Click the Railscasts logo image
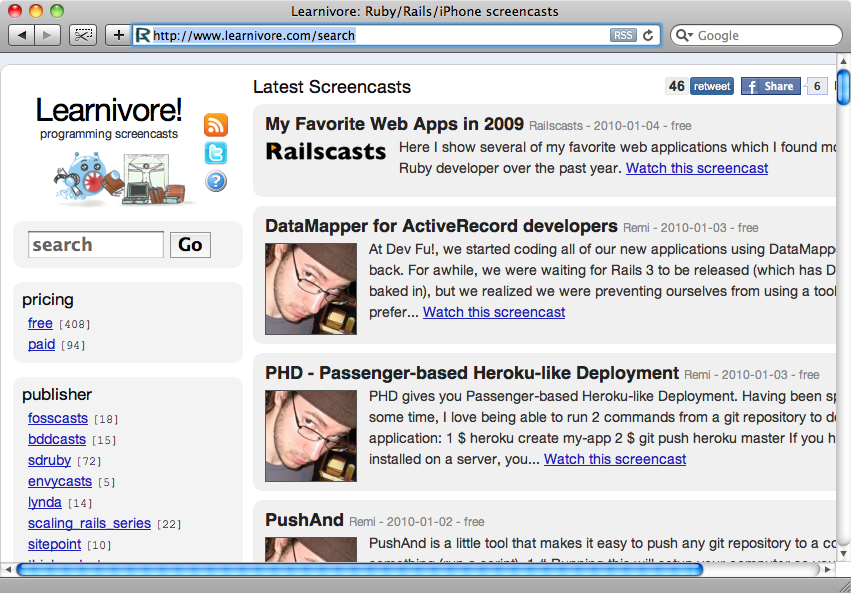The width and height of the screenshot is (851, 593). click(326, 151)
